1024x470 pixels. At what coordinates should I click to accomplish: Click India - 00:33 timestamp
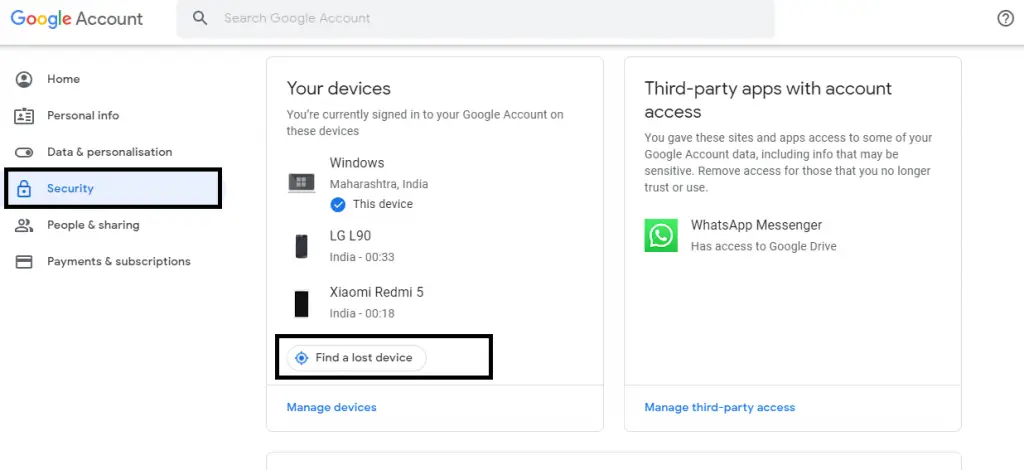[x=362, y=257]
